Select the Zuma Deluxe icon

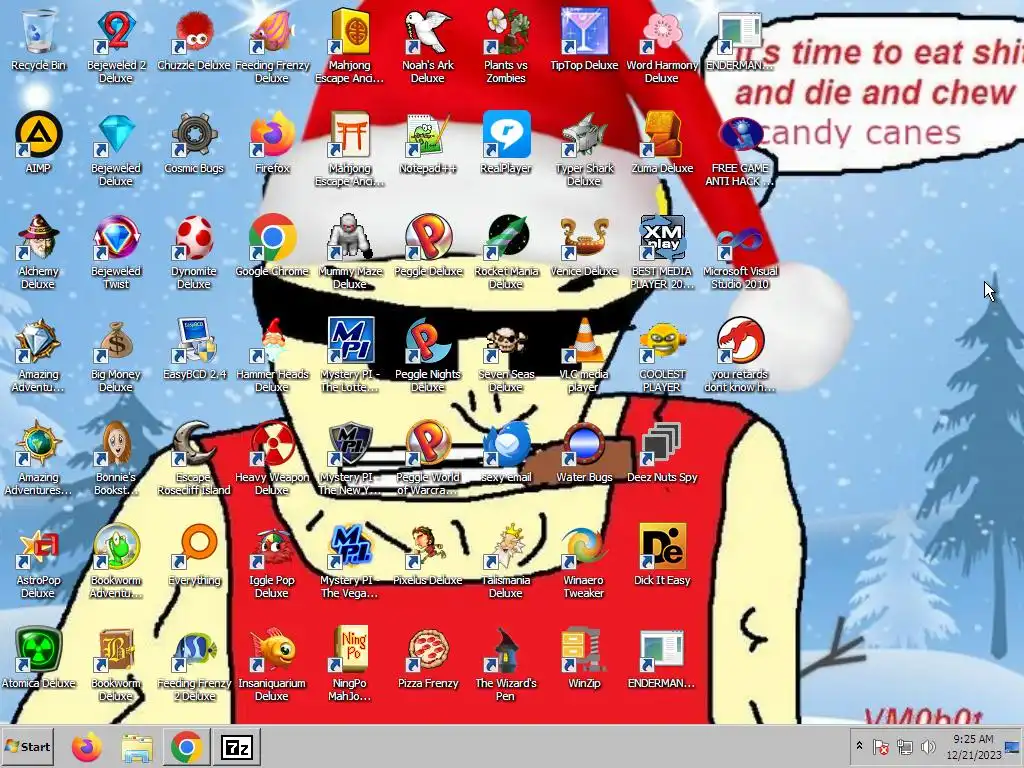click(662, 144)
